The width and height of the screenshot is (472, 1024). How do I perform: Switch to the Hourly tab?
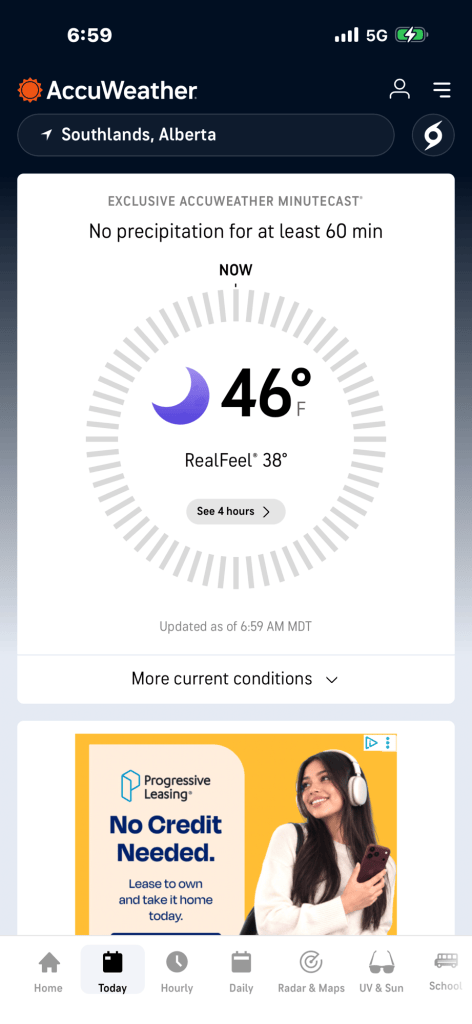point(176,972)
